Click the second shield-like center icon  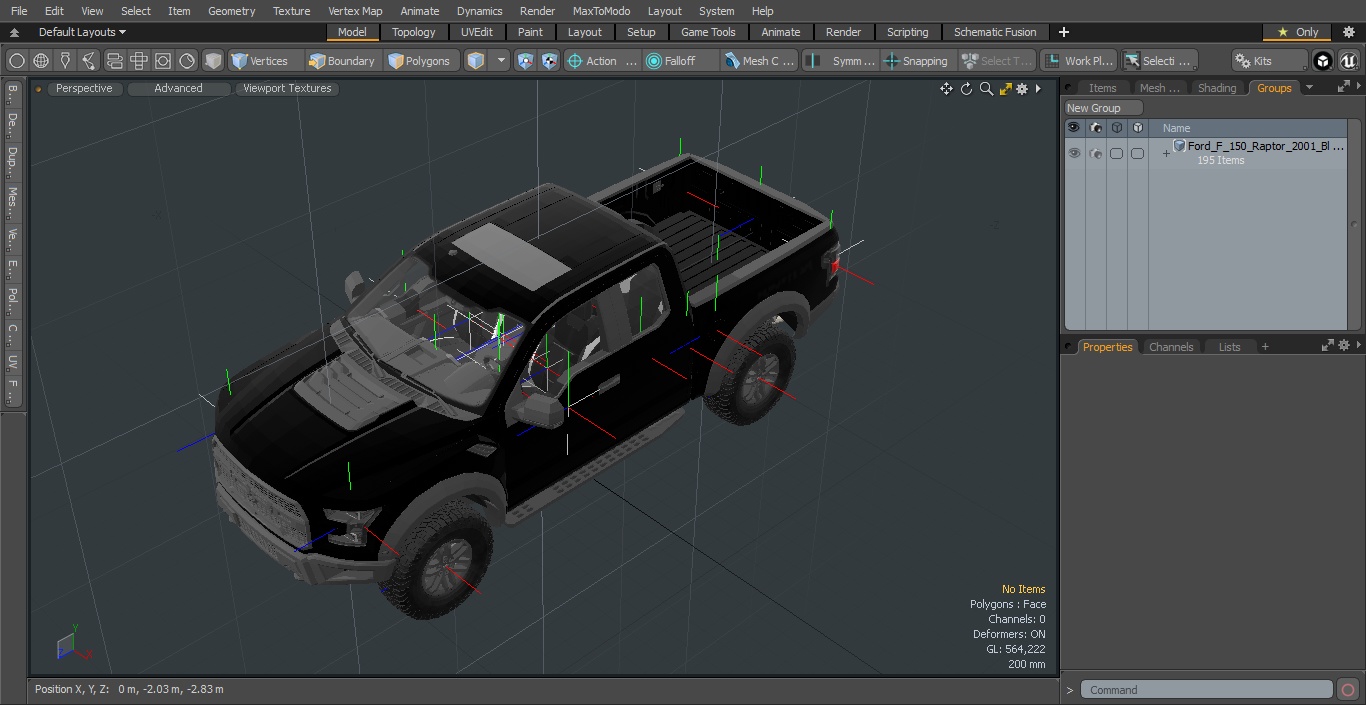point(550,61)
